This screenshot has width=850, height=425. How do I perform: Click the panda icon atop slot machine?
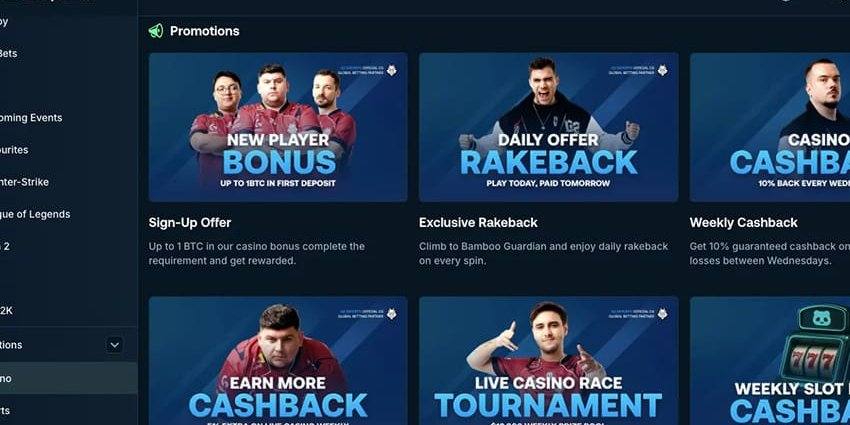821,318
